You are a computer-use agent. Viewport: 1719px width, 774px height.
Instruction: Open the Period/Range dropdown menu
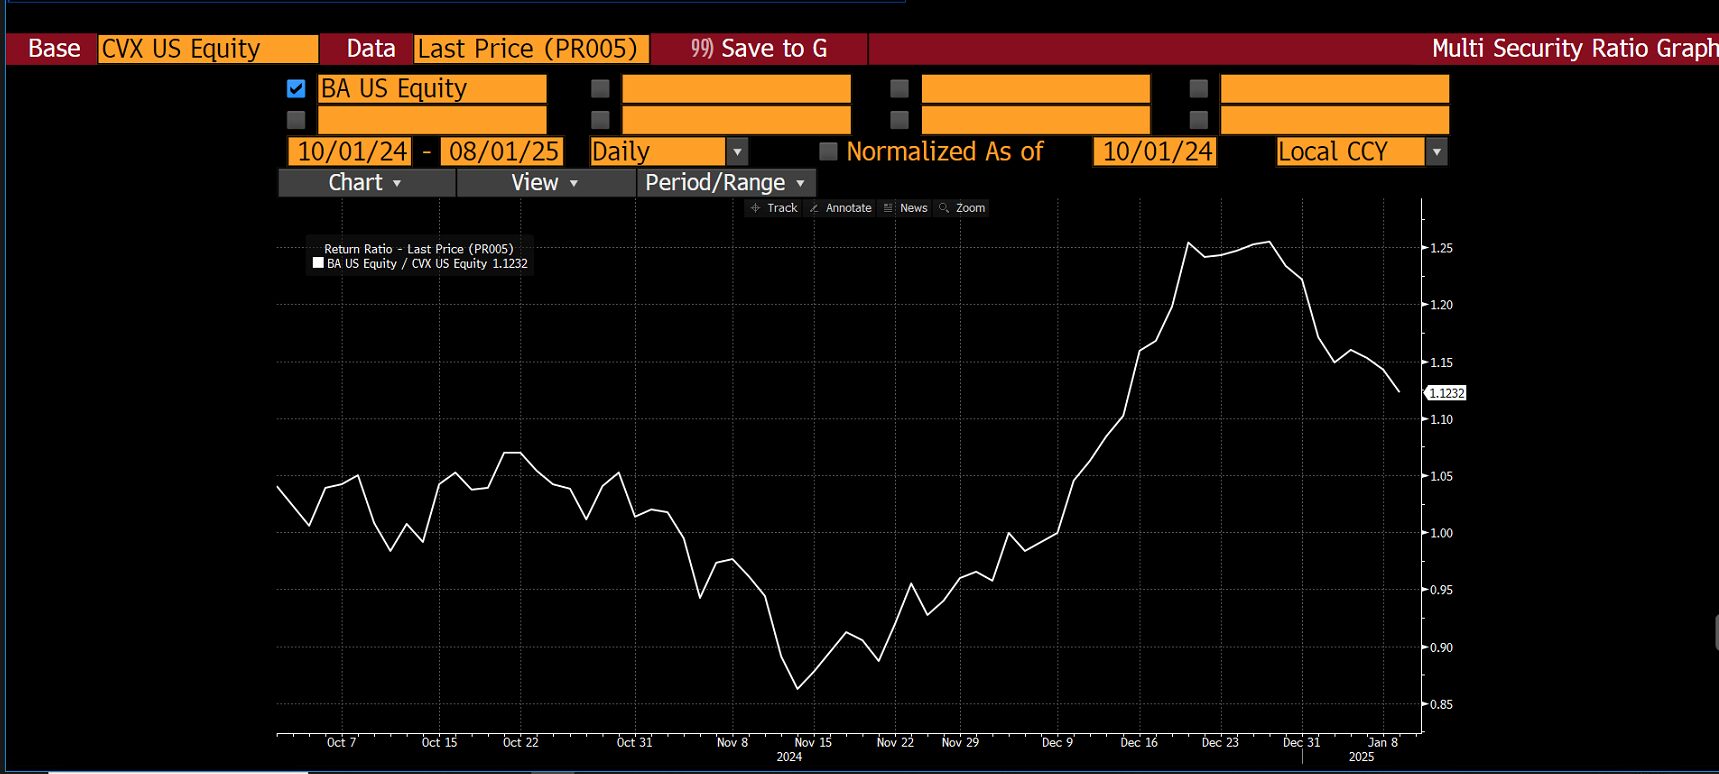(725, 183)
